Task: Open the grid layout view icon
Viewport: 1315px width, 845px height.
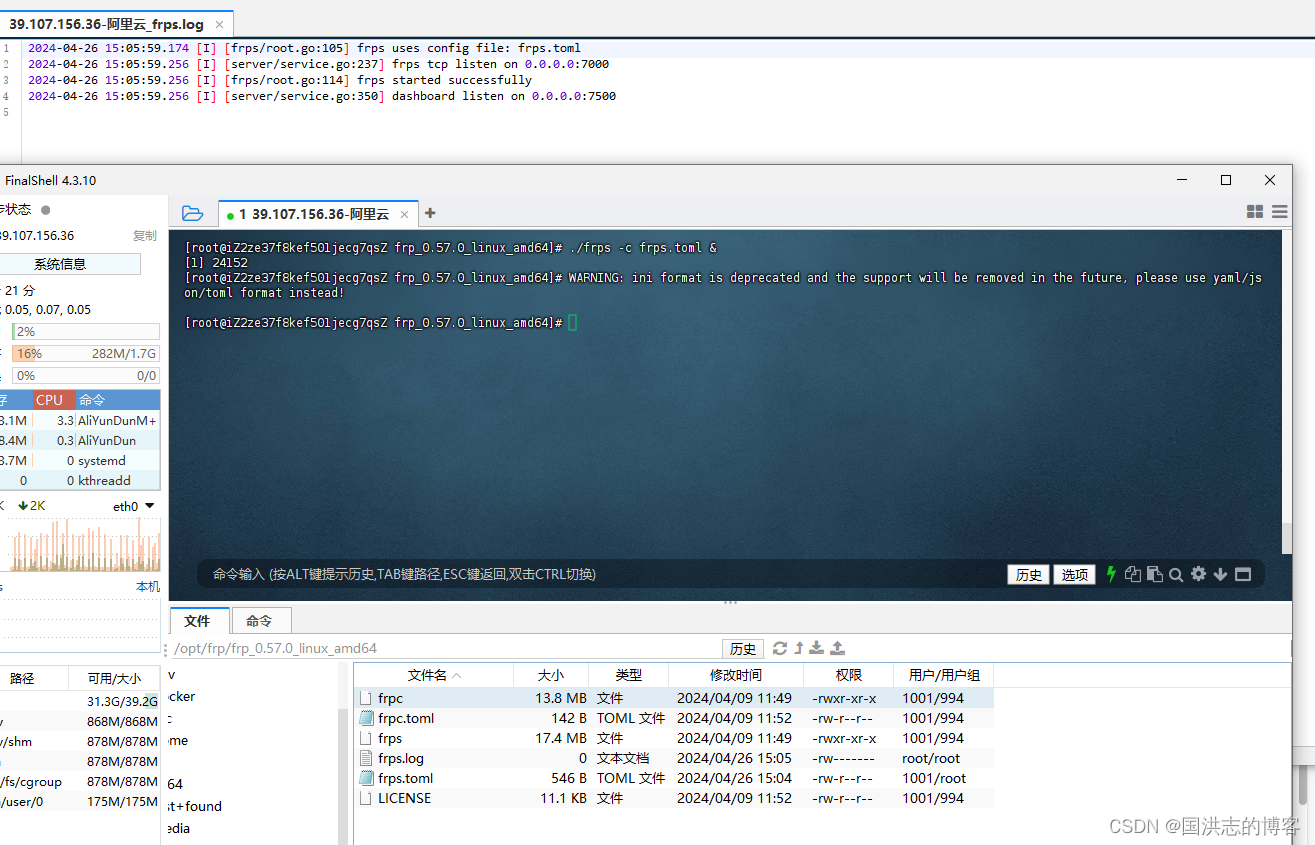Action: [1255, 212]
